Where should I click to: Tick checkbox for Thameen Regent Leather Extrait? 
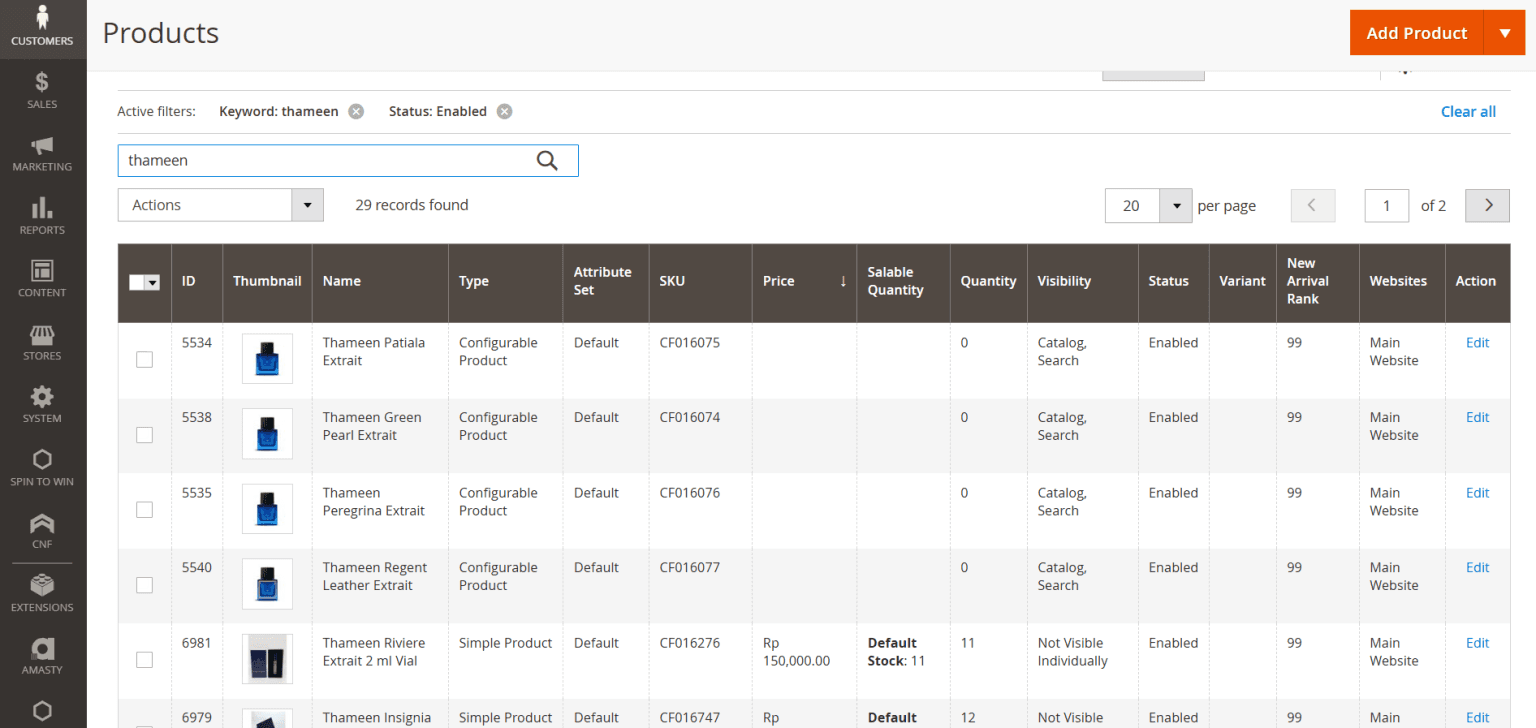pyautogui.click(x=145, y=585)
